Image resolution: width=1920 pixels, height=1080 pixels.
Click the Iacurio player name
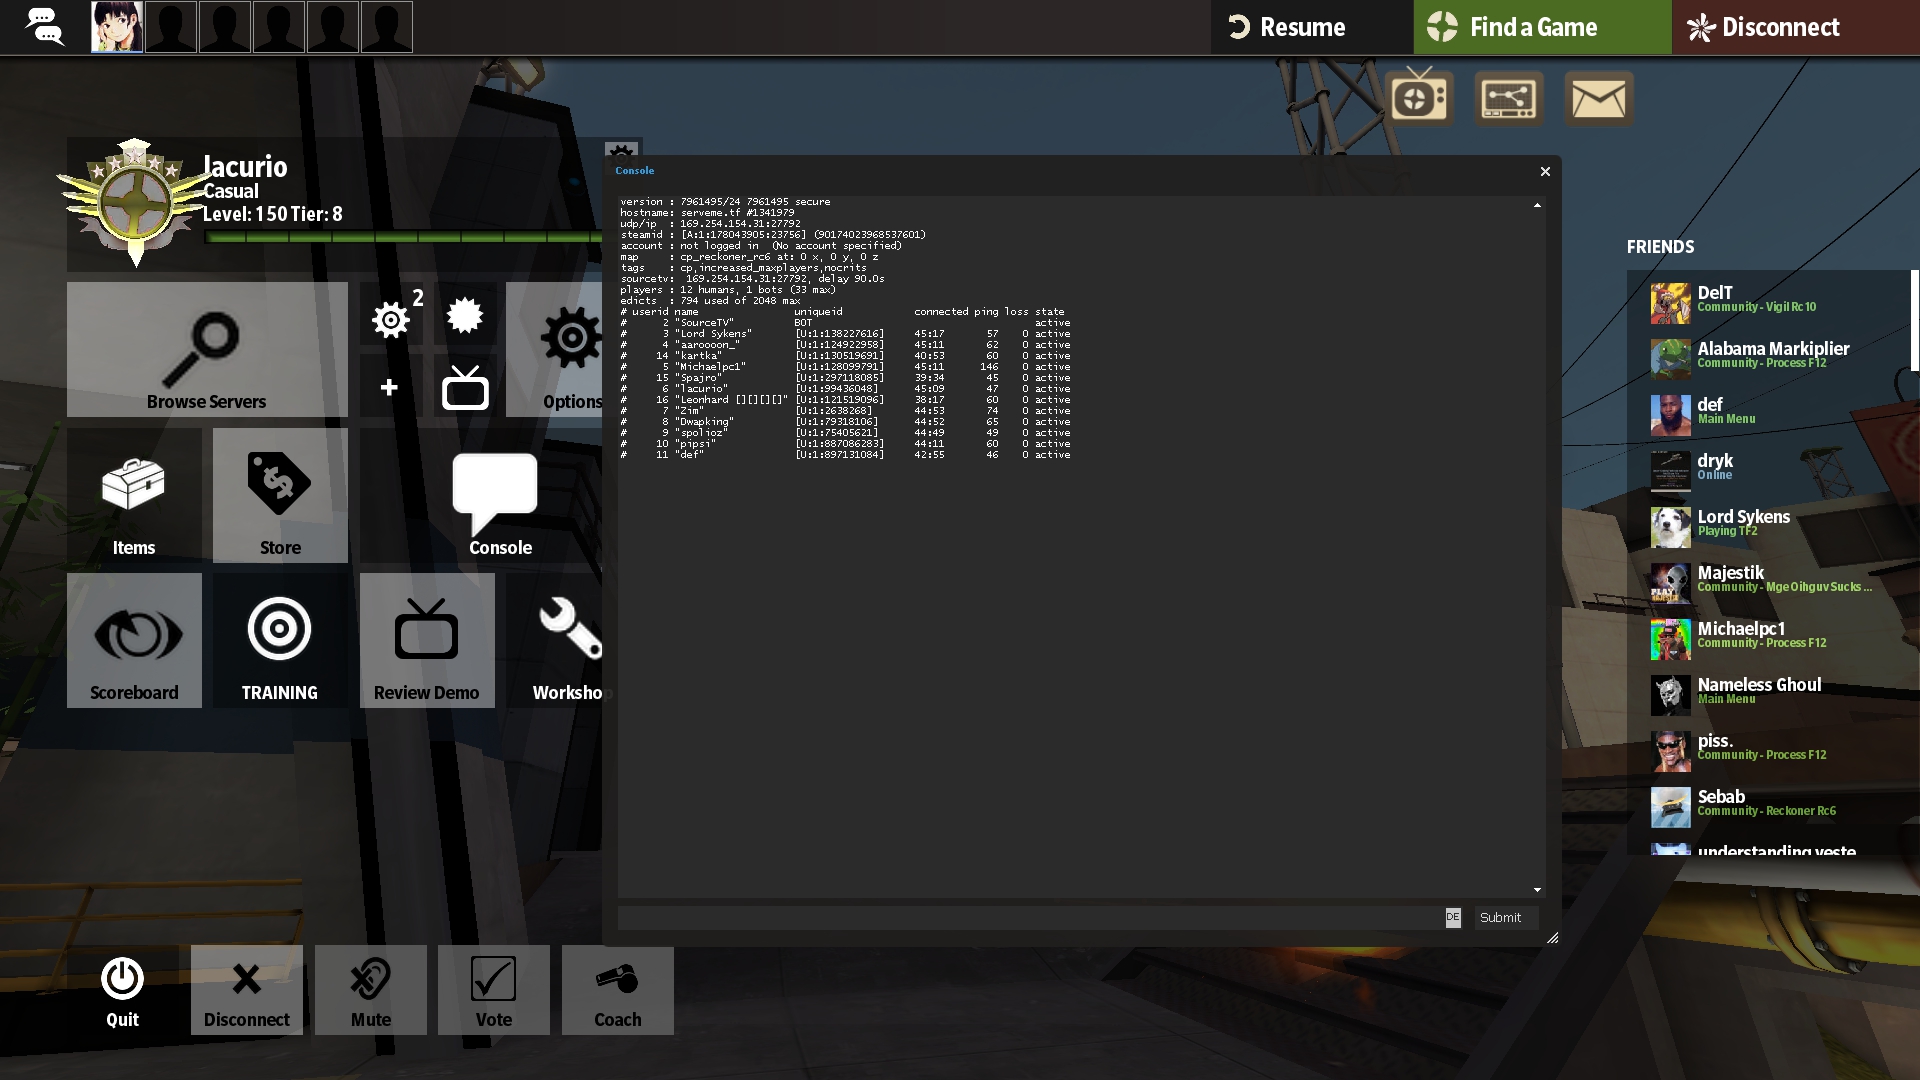(245, 166)
